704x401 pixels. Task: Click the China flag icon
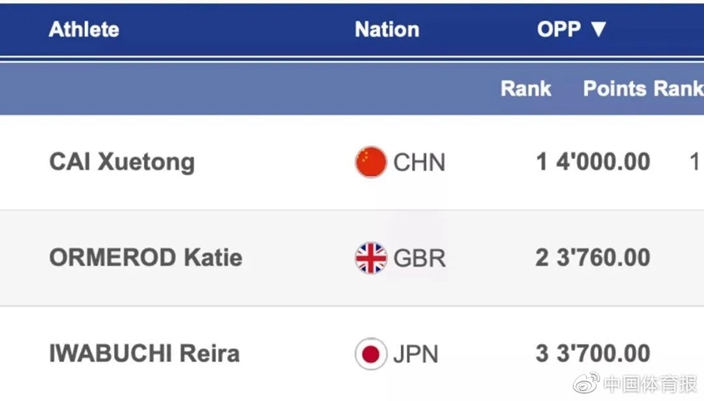coord(370,162)
